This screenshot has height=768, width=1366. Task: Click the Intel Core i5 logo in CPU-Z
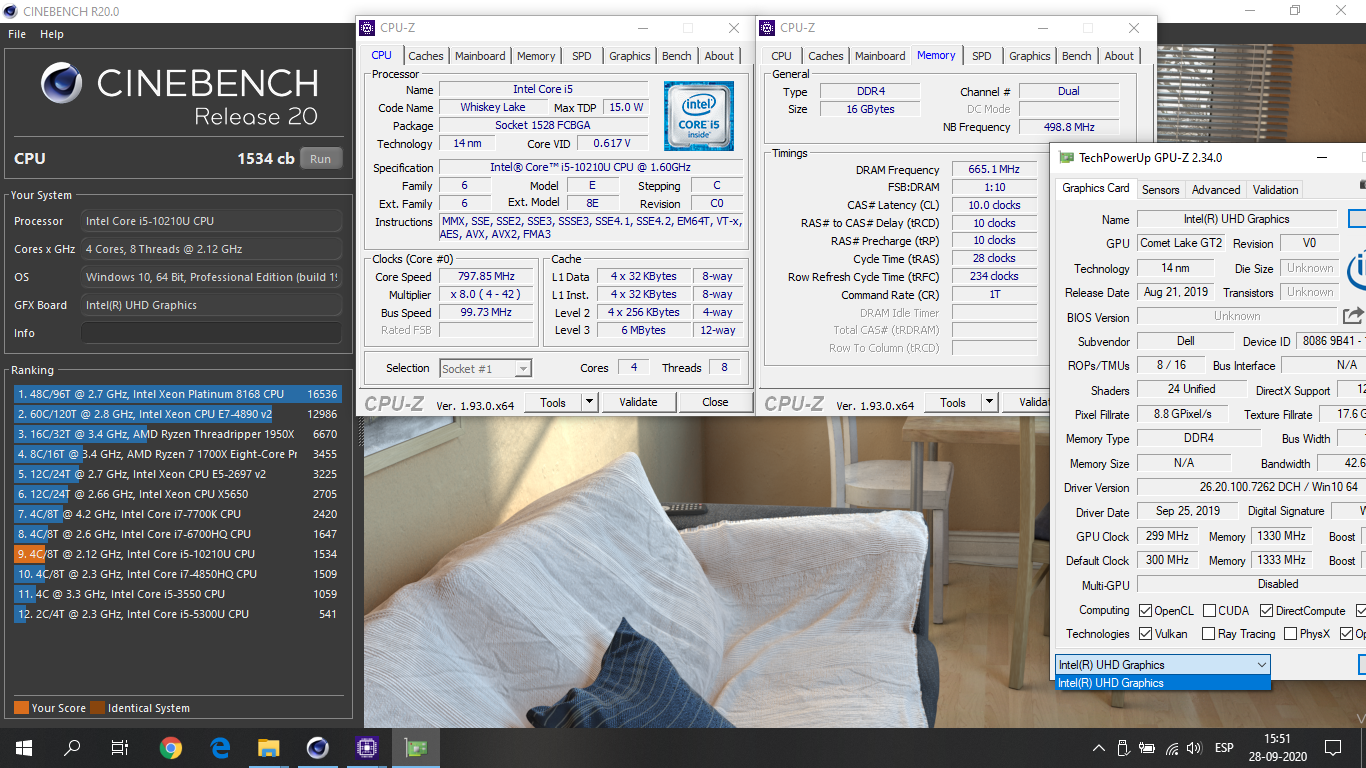(x=698, y=116)
